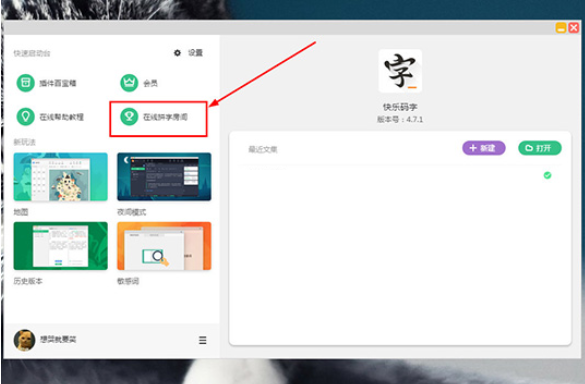
Task: Open 设置 via the gear icon
Action: pos(177,53)
